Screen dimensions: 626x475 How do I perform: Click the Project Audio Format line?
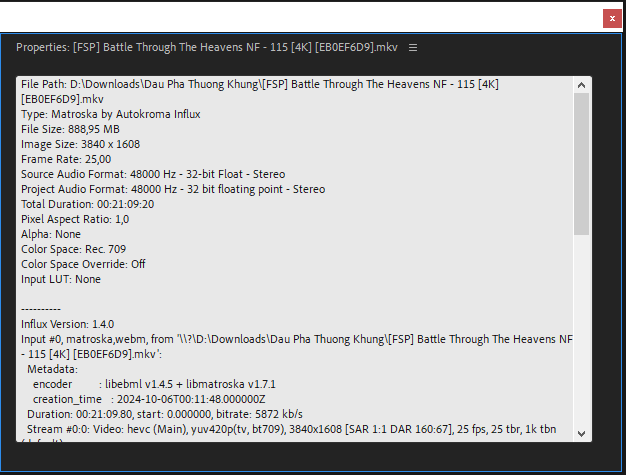pos(172,189)
